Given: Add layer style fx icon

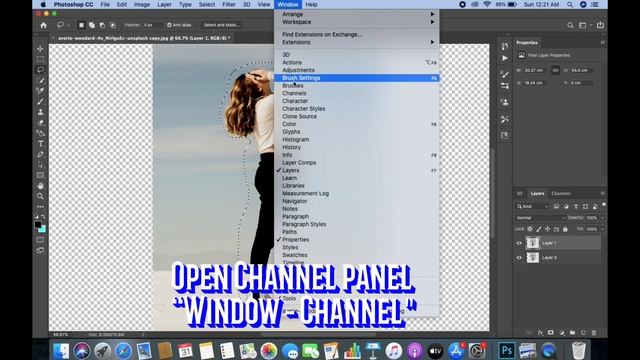Looking at the screenshot, I should point(540,333).
